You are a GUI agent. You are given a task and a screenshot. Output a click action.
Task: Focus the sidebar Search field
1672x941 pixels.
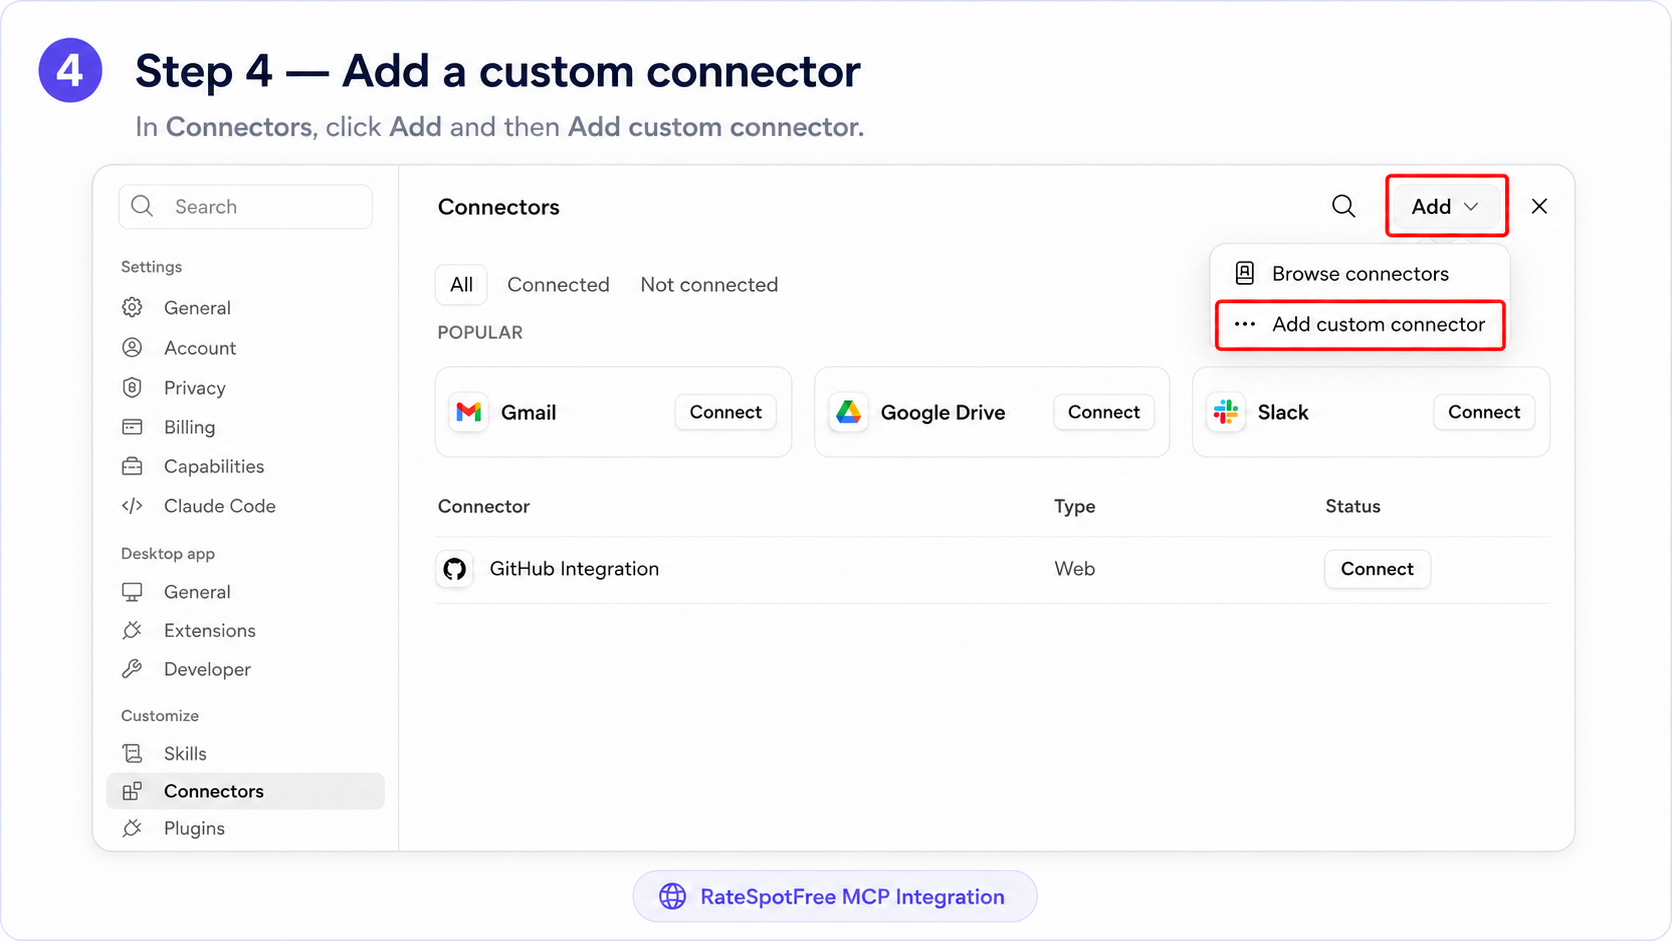[246, 206]
